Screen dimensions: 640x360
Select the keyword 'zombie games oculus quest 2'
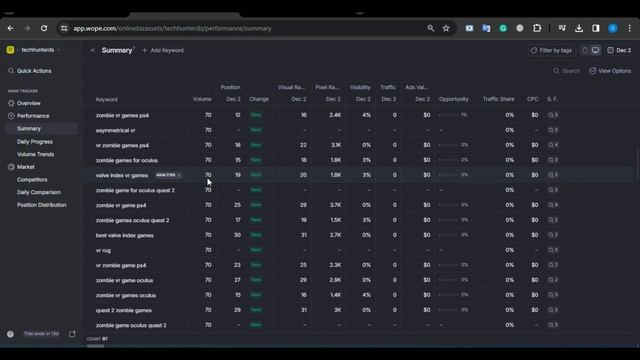click(132, 220)
